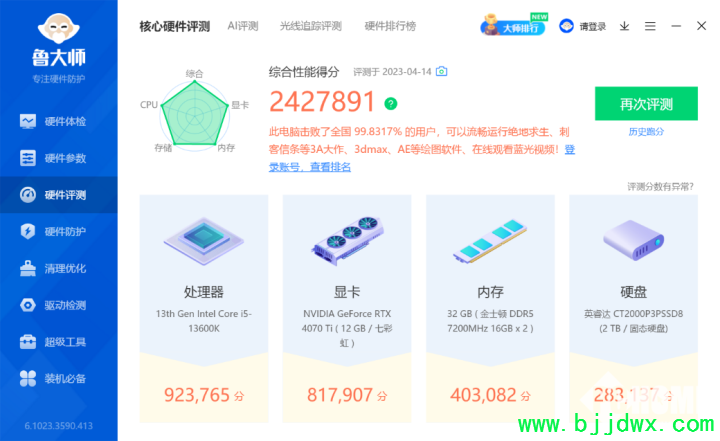The width and height of the screenshot is (720, 441).
Task: Click the 评测分数有异常? link
Action: (x=660, y=187)
